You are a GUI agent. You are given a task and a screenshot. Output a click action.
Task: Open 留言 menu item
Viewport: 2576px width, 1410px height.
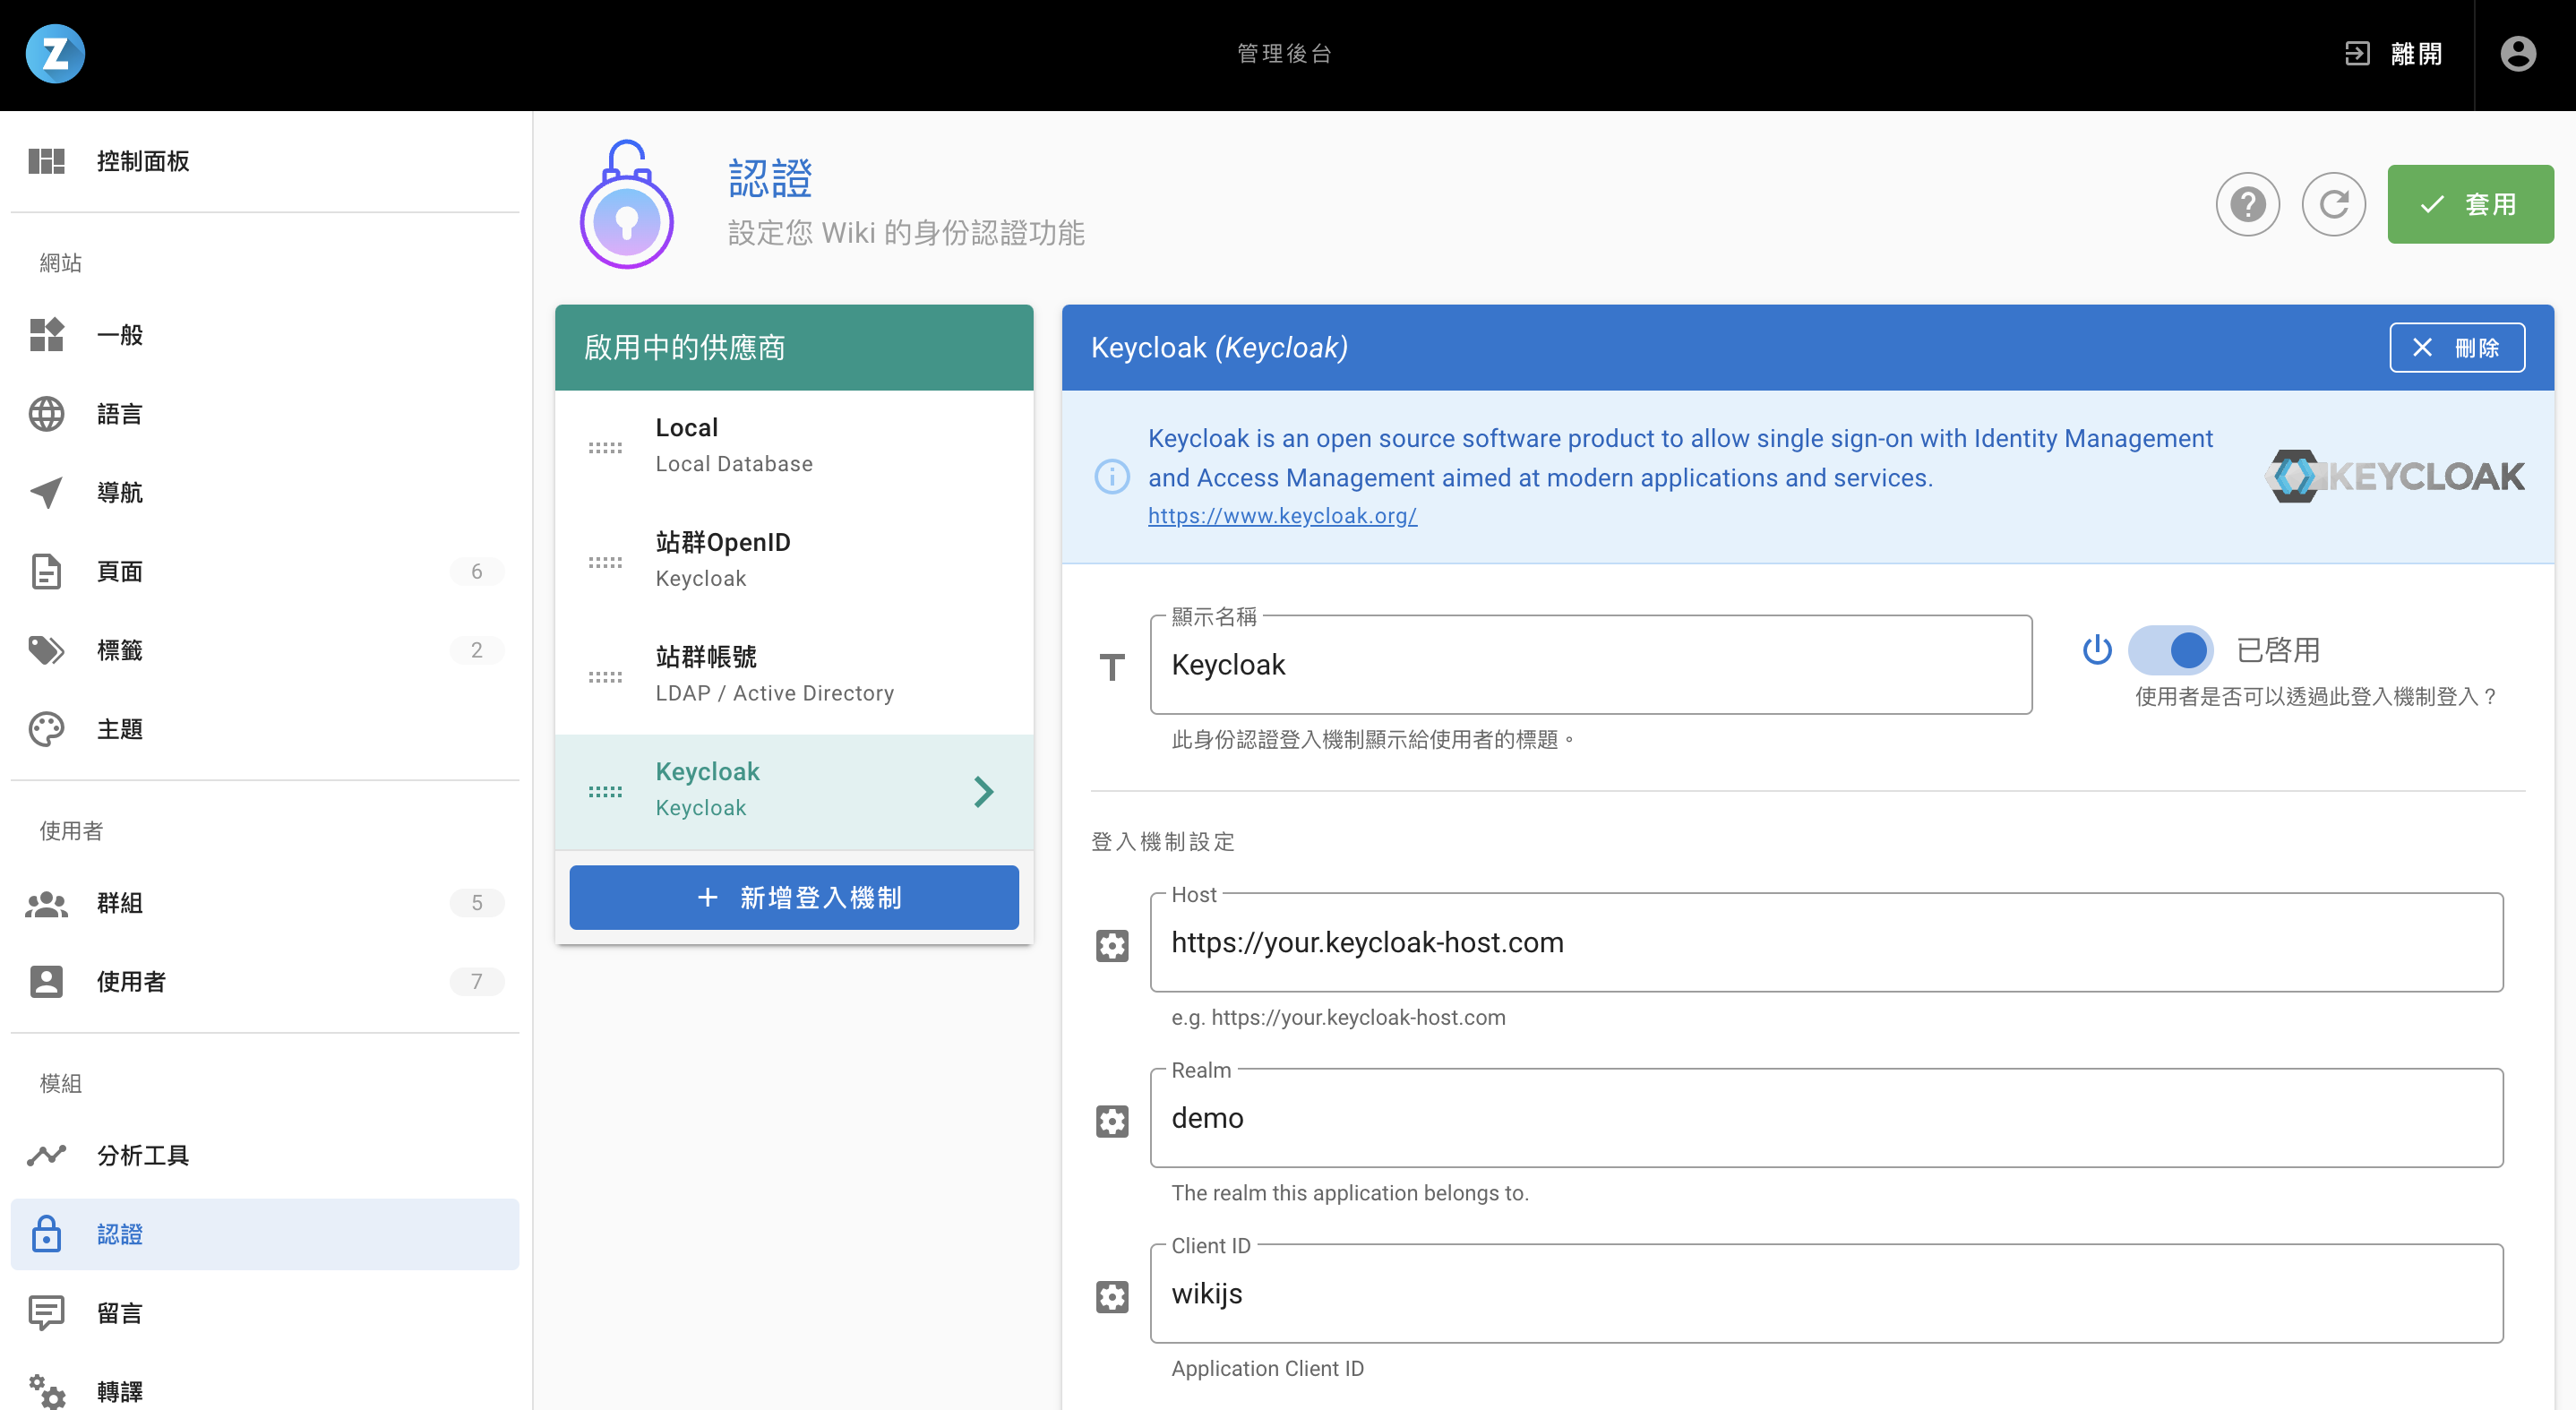click(x=264, y=1313)
